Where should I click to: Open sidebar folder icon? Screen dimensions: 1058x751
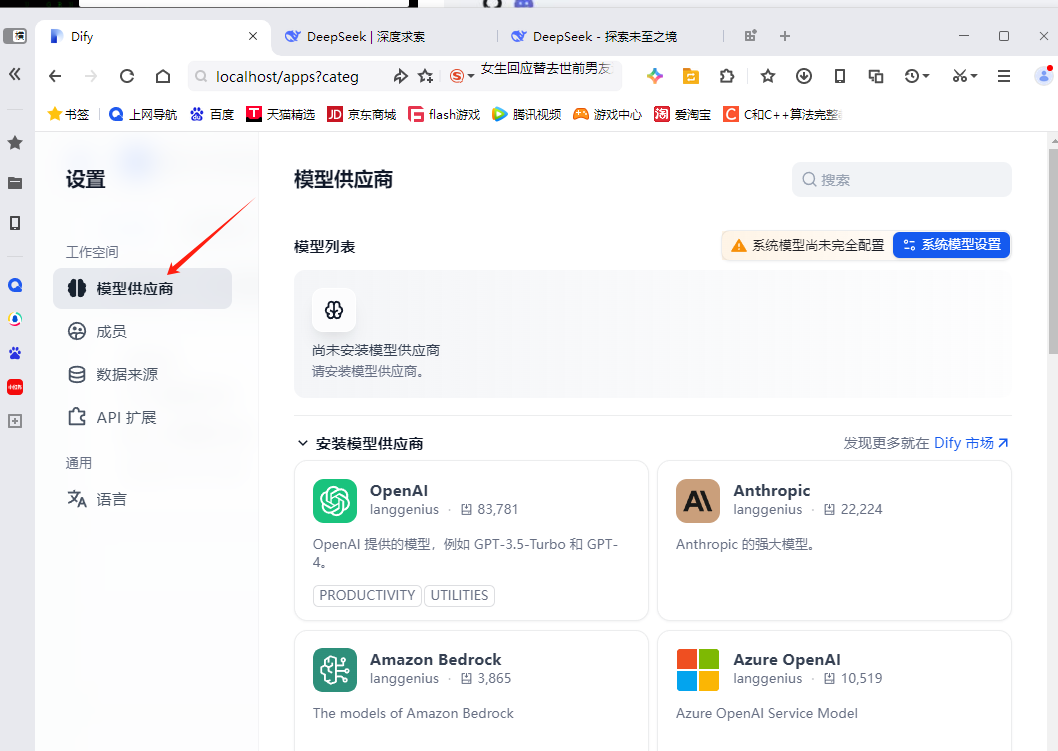15,183
